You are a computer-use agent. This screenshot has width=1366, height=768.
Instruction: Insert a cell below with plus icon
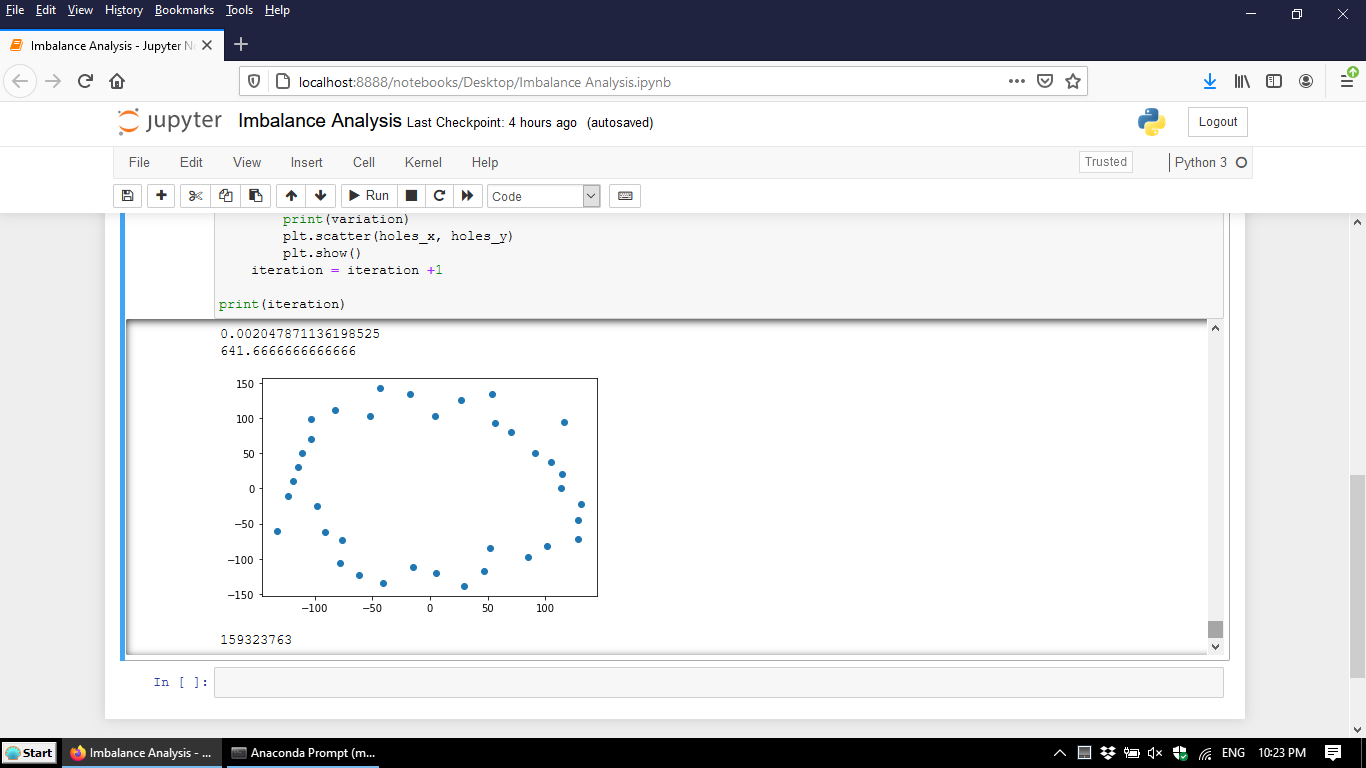pos(161,196)
